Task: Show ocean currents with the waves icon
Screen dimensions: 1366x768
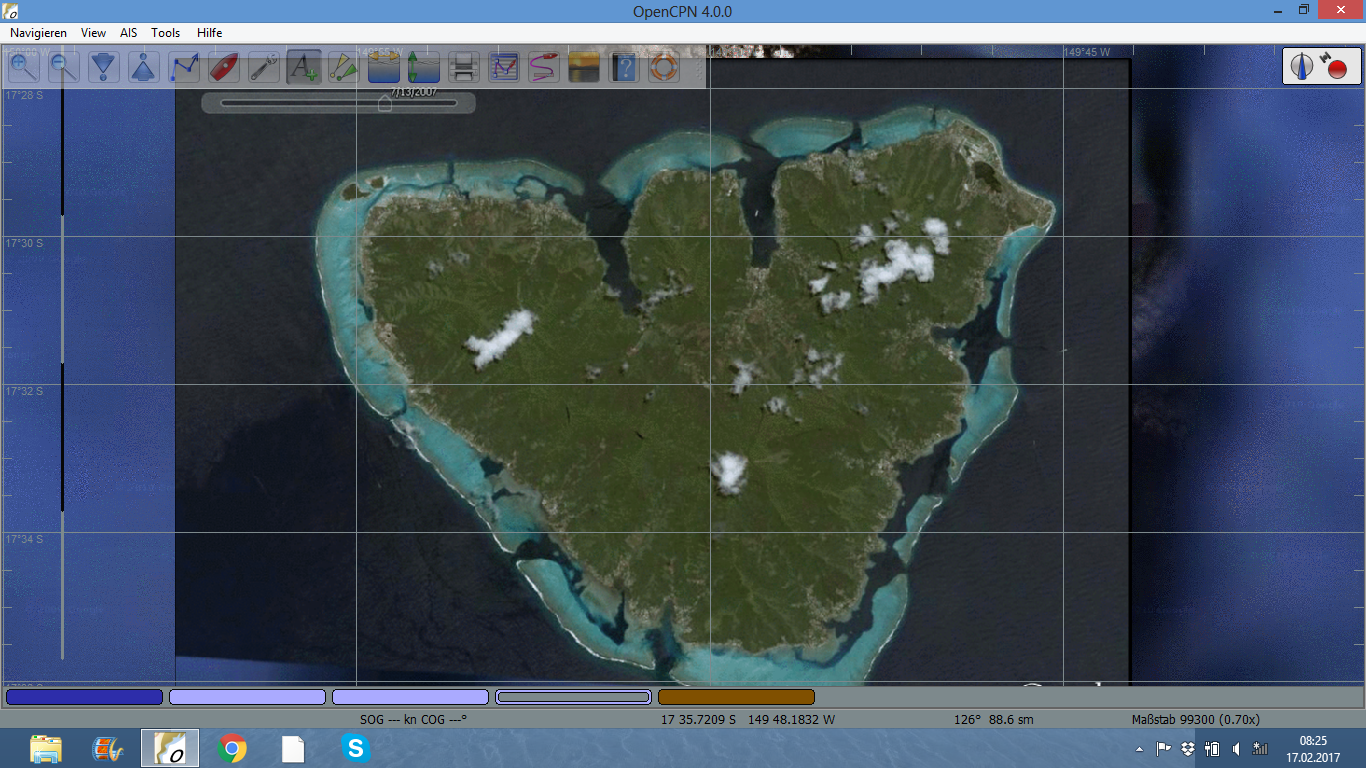Action: pyautogui.click(x=383, y=67)
